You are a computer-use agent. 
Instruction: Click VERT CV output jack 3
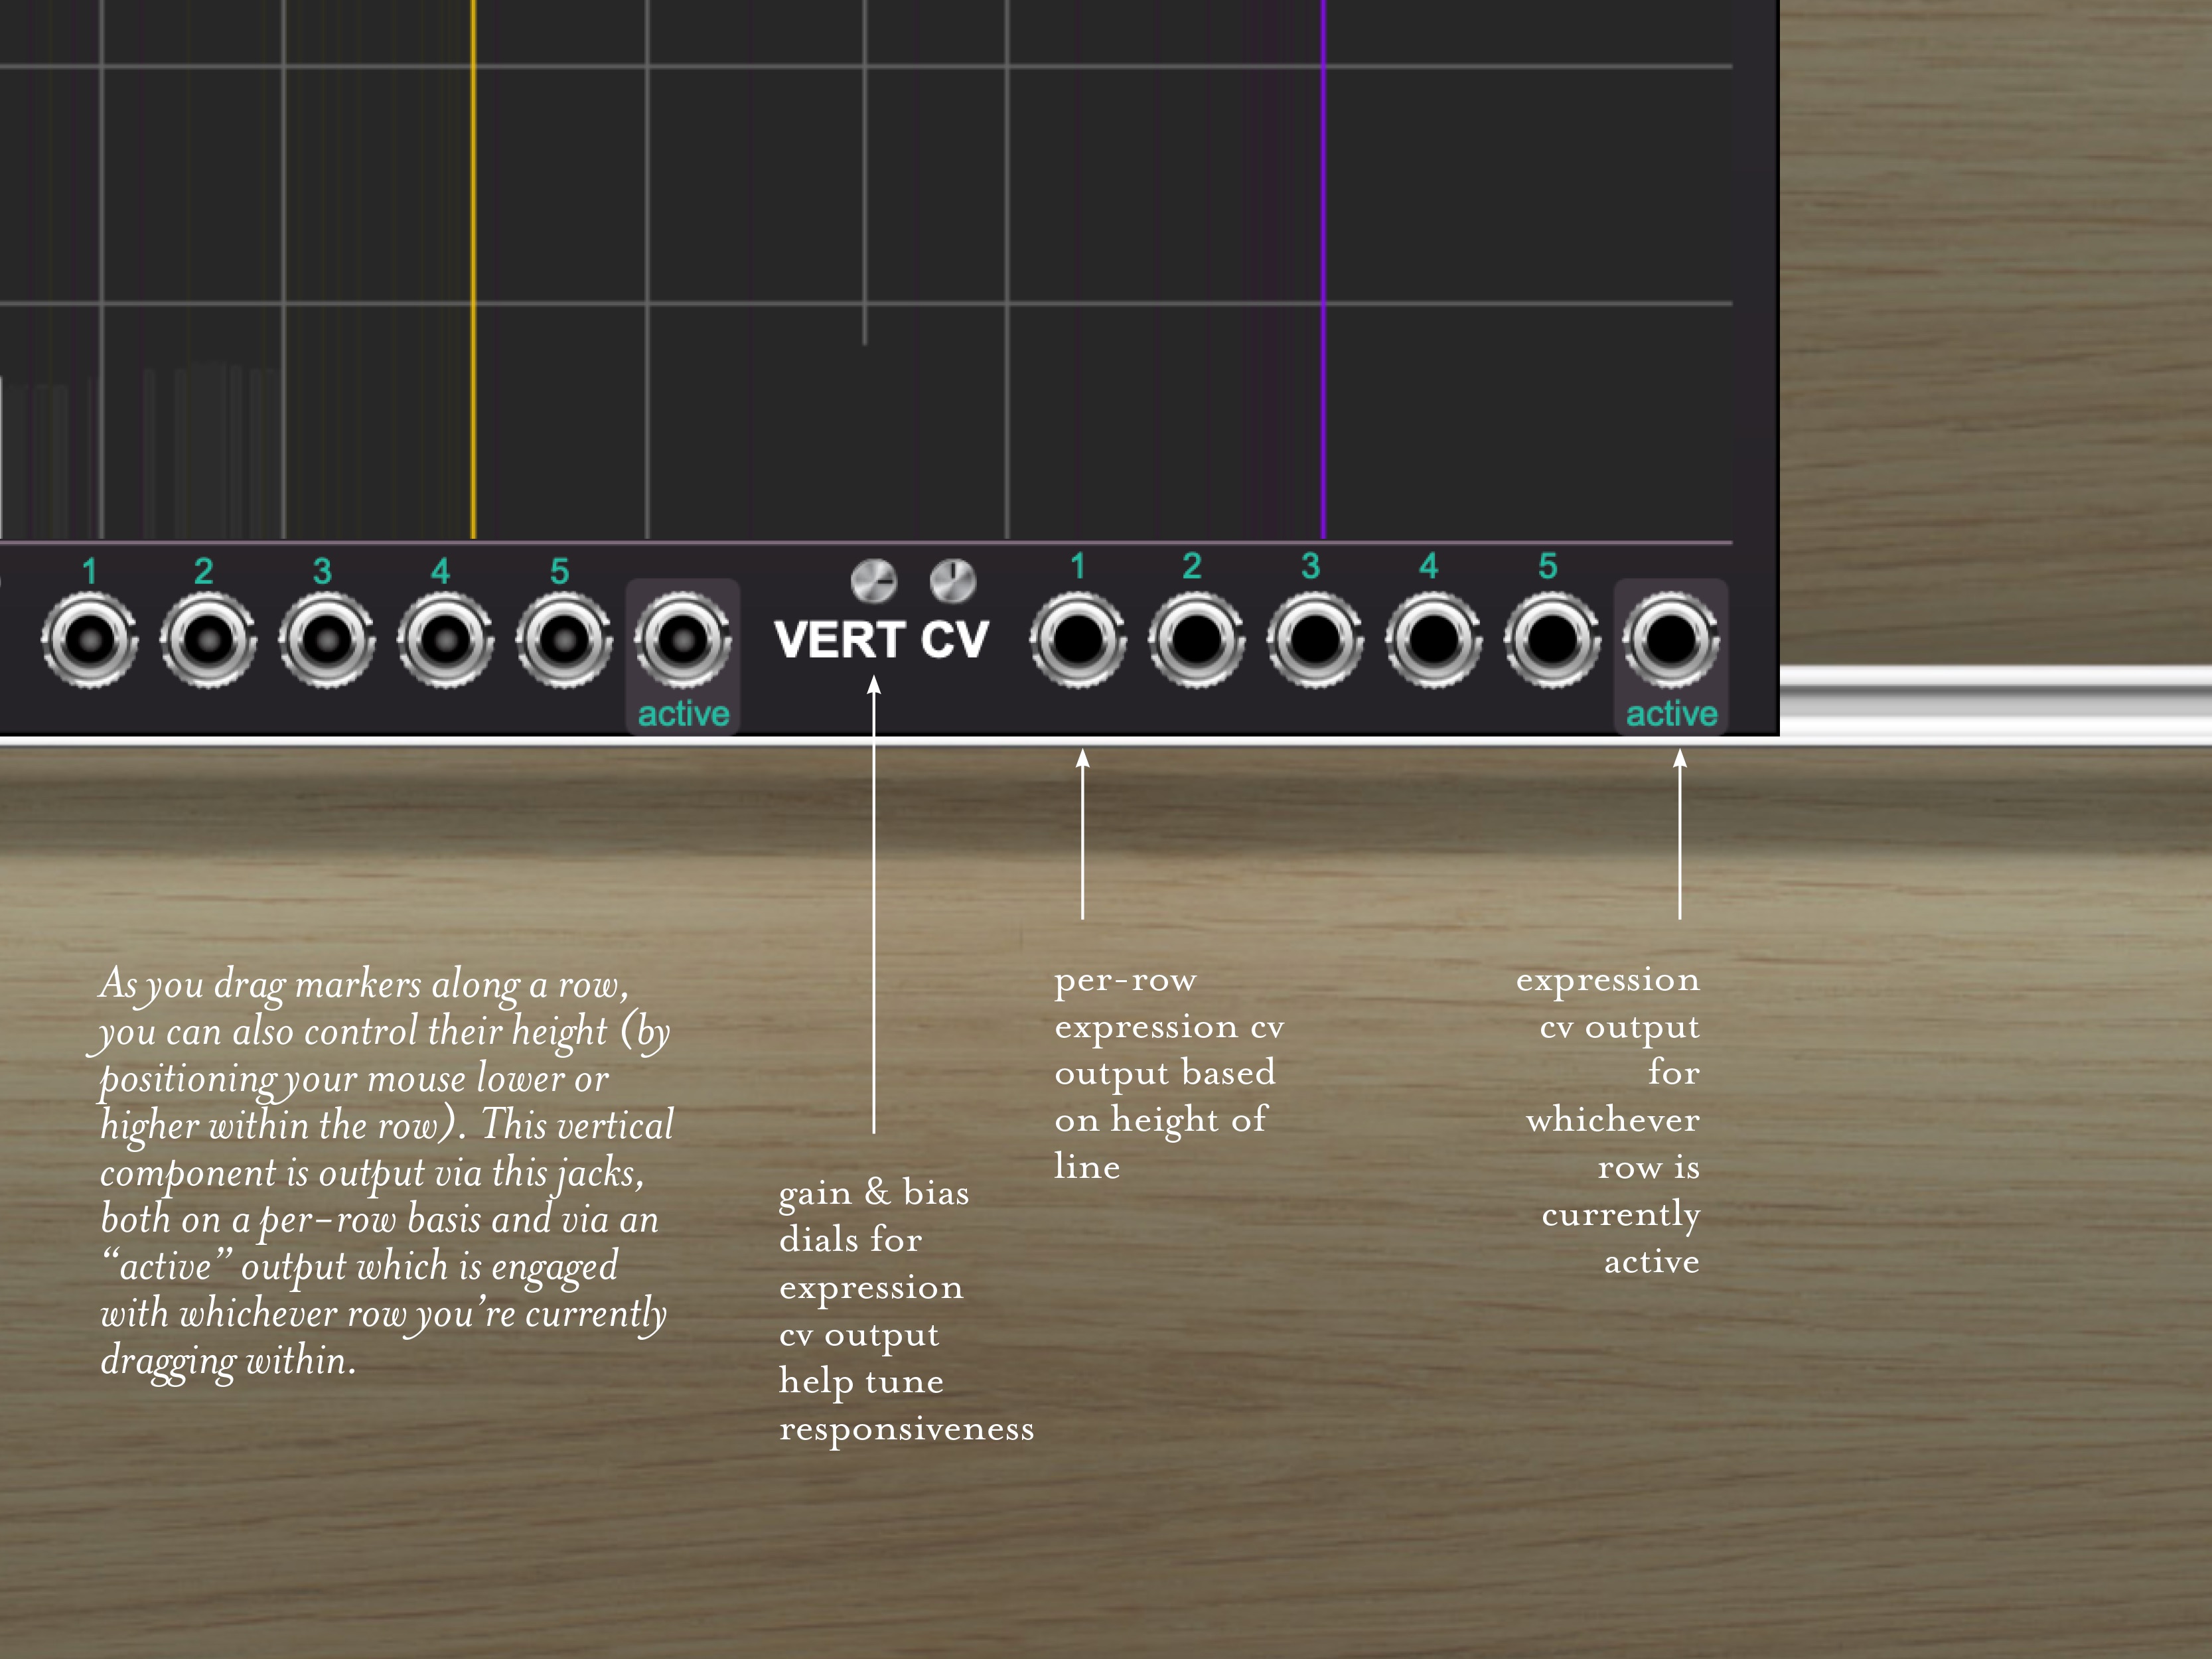pyautogui.click(x=1315, y=640)
